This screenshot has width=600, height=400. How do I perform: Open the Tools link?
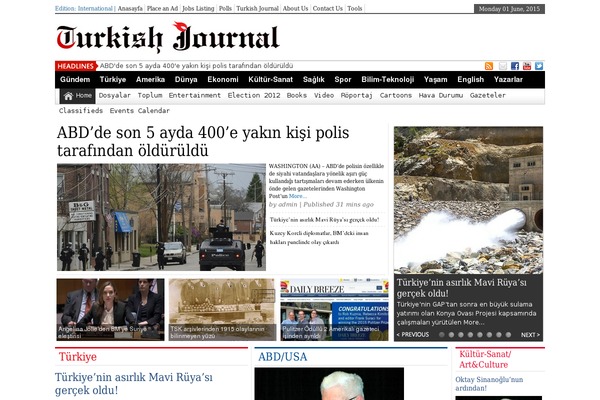click(x=355, y=8)
